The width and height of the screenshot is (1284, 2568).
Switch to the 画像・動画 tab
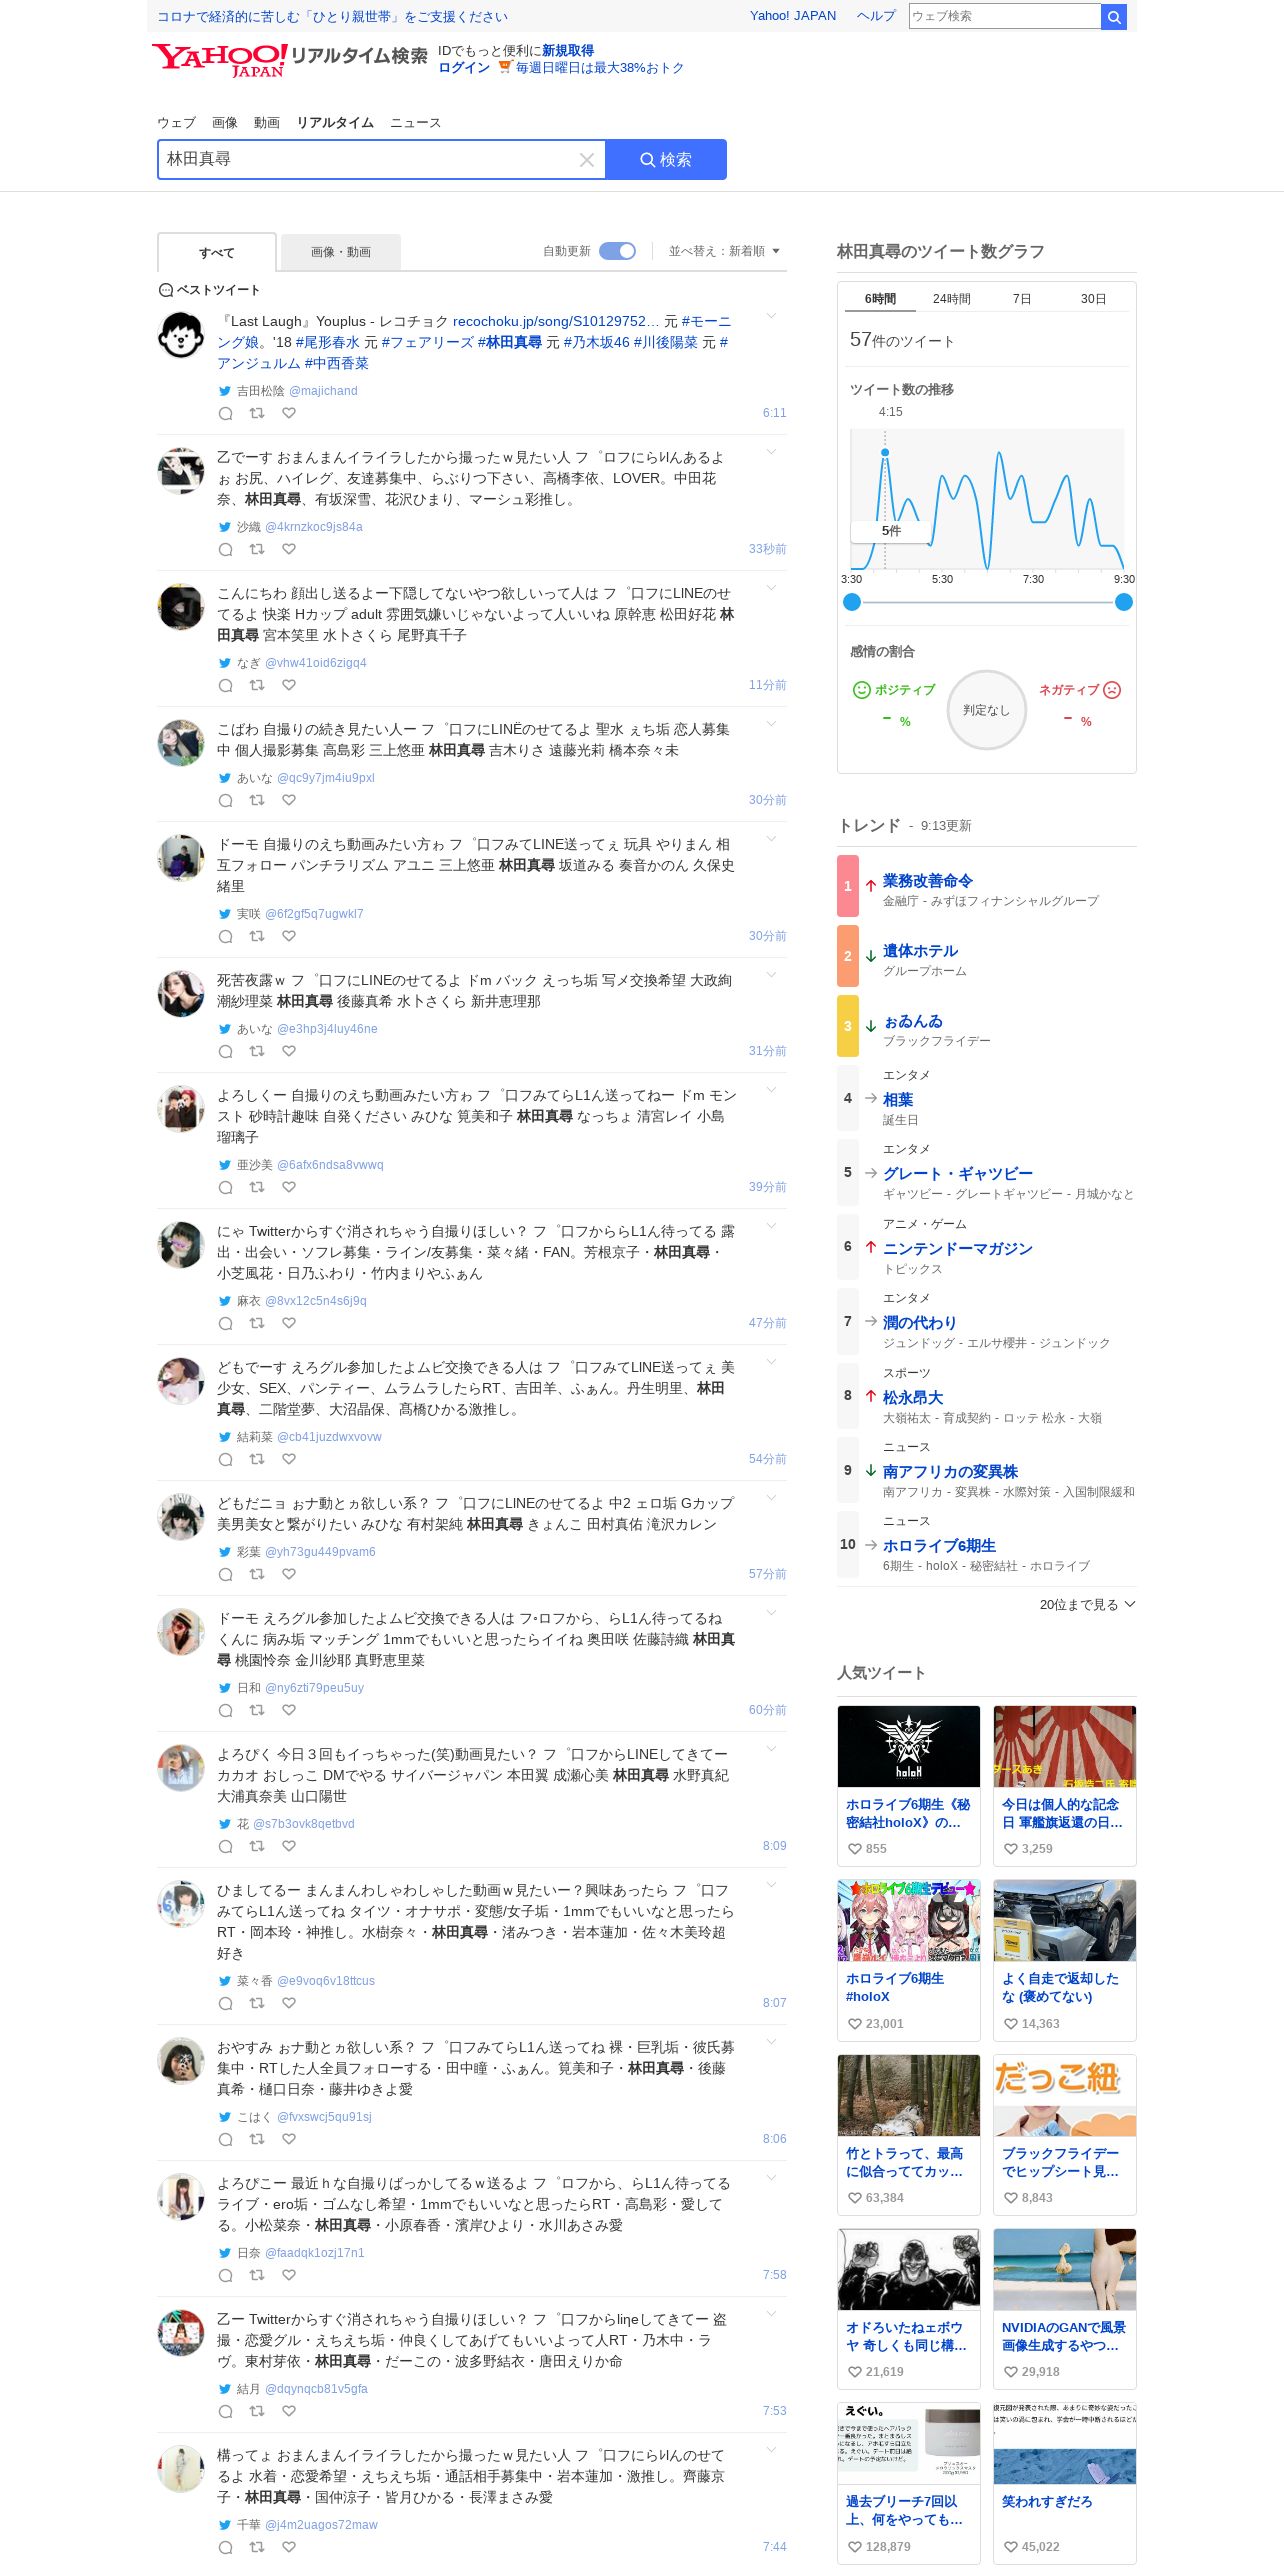[341, 252]
